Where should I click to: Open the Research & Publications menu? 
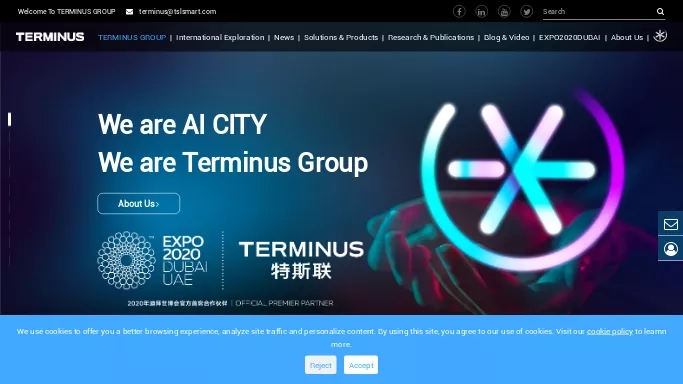[x=431, y=37]
